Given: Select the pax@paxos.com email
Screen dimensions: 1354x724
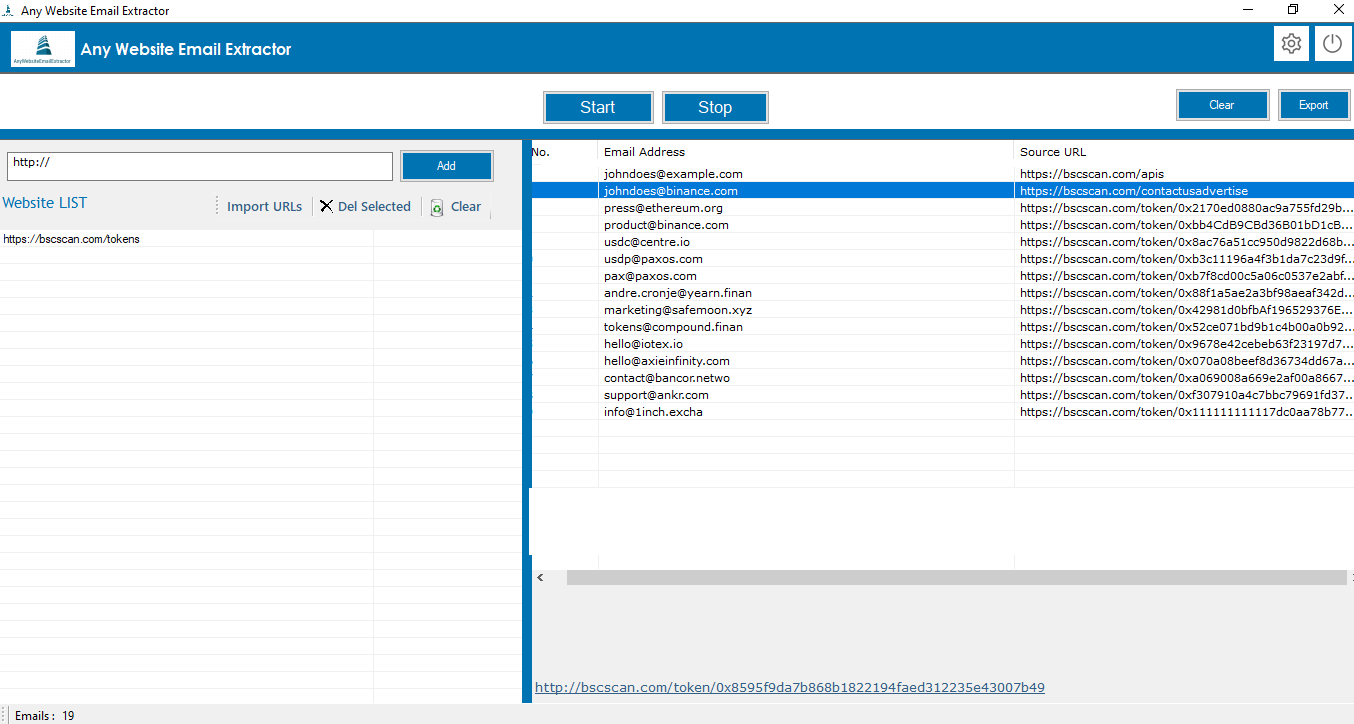Looking at the screenshot, I should tap(650, 276).
